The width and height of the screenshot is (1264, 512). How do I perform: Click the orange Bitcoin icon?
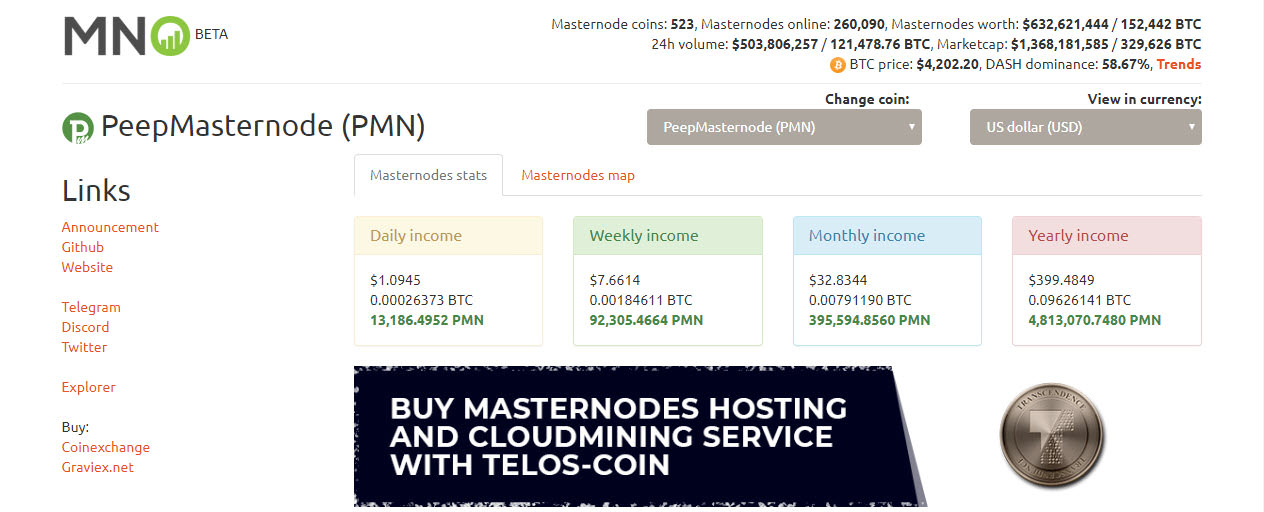(x=838, y=65)
